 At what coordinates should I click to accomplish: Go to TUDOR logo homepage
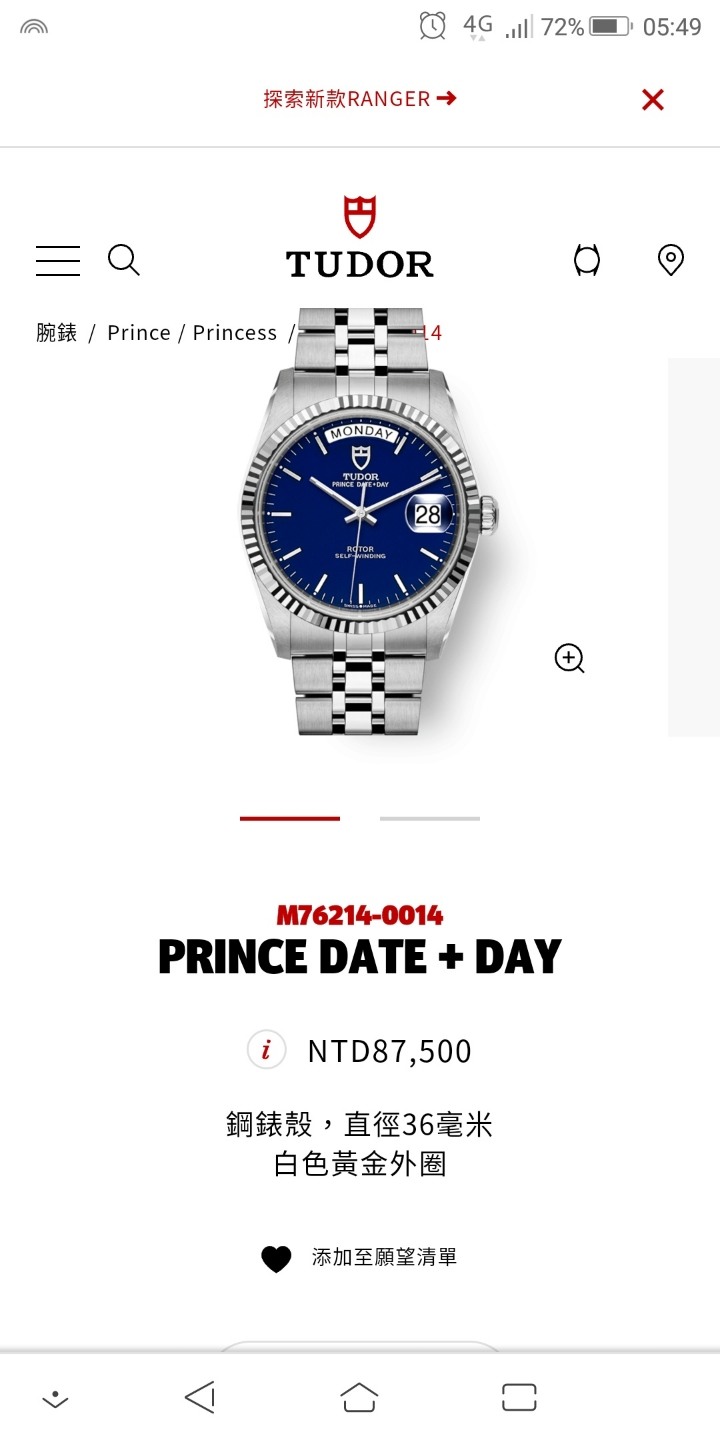click(360, 237)
